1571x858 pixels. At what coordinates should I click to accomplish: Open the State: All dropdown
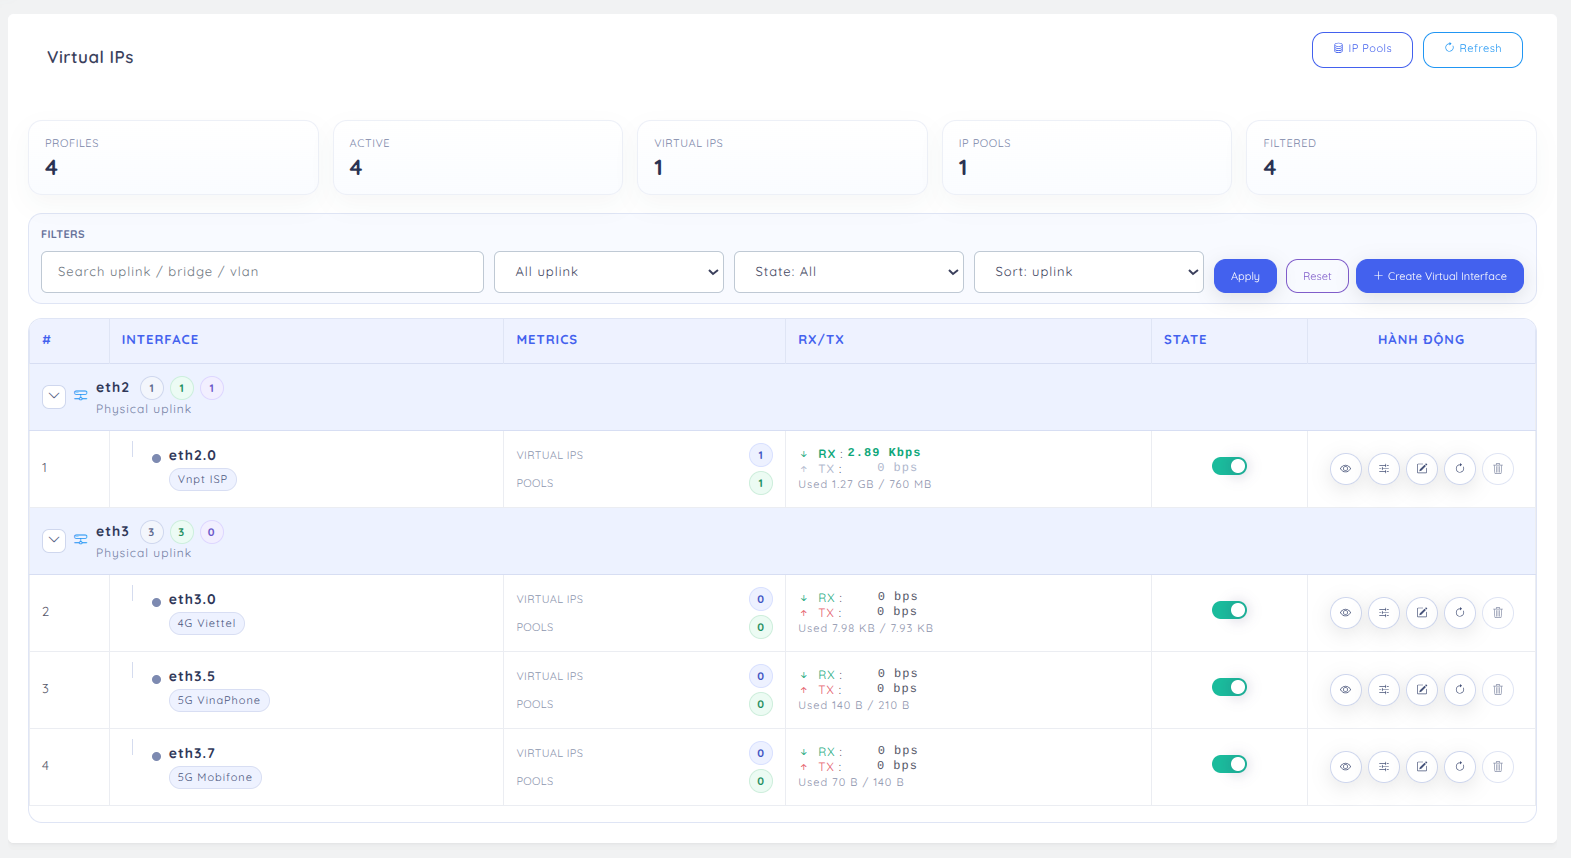tap(849, 272)
